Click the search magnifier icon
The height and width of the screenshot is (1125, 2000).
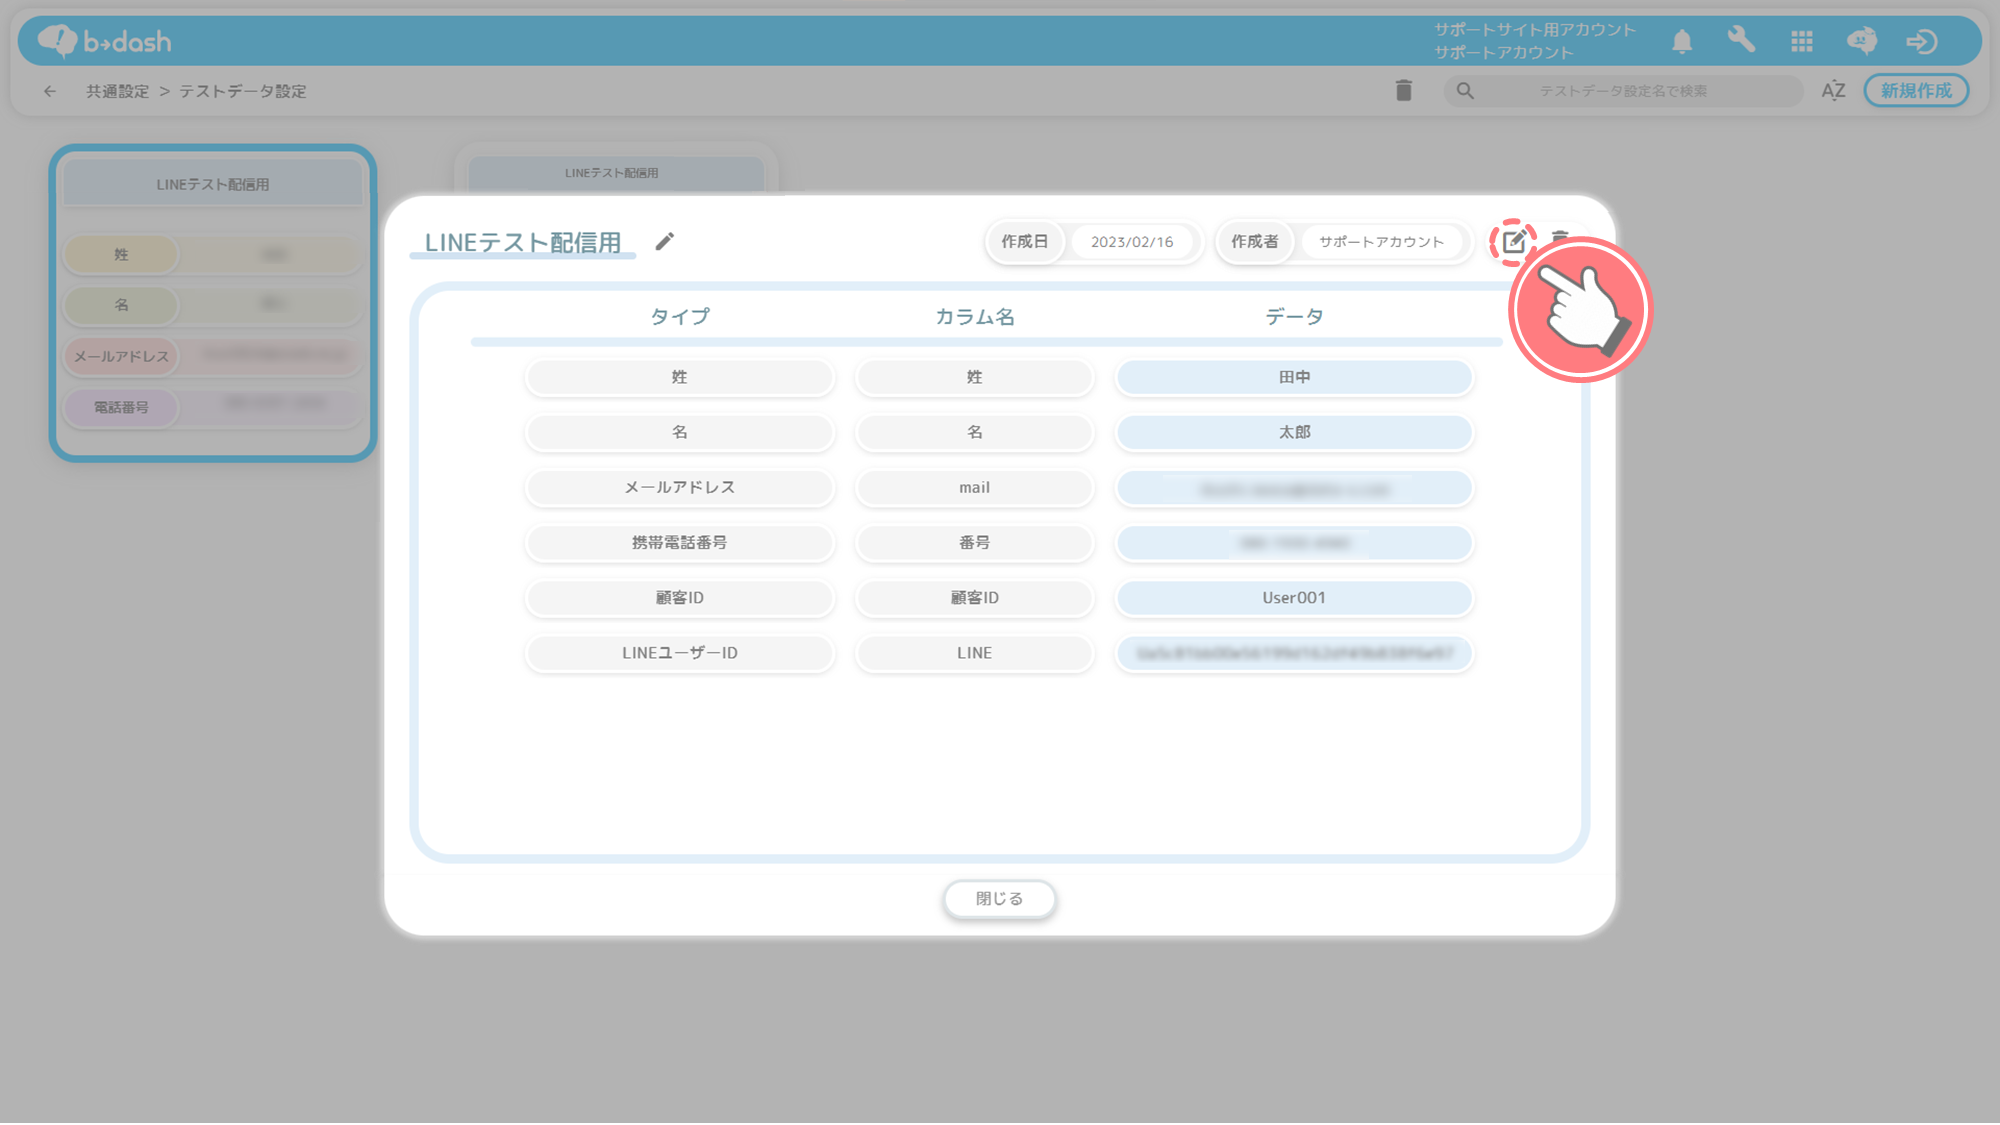pos(1465,91)
